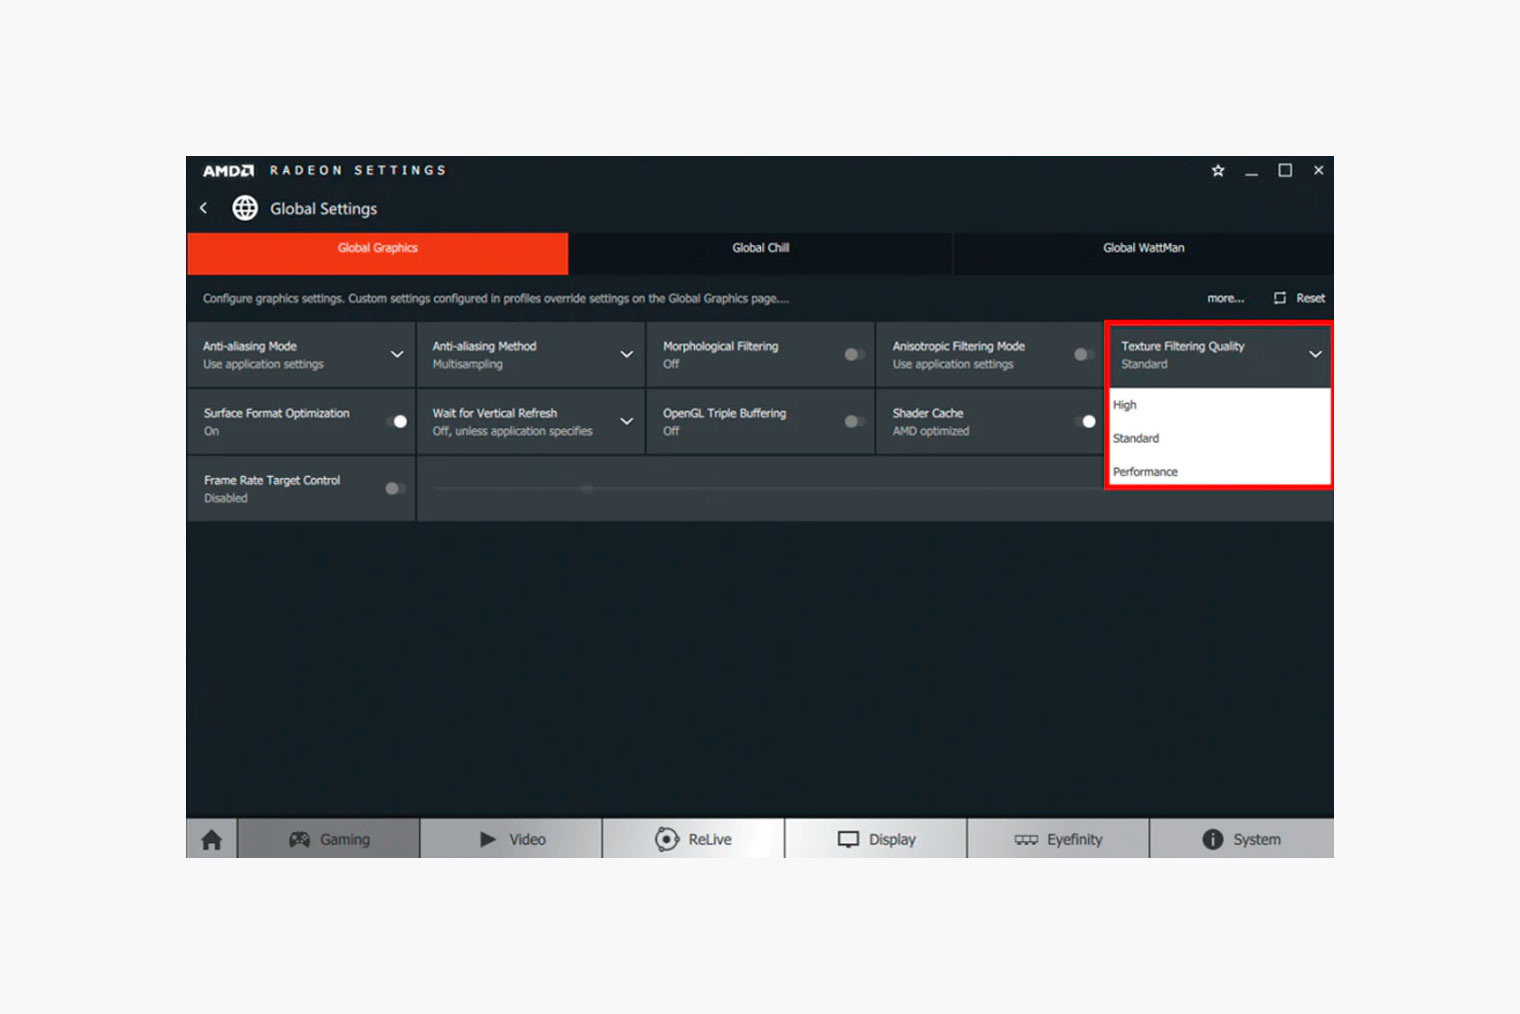Click the Reset button label
Viewport: 1520px width, 1014px height.
click(x=1310, y=298)
